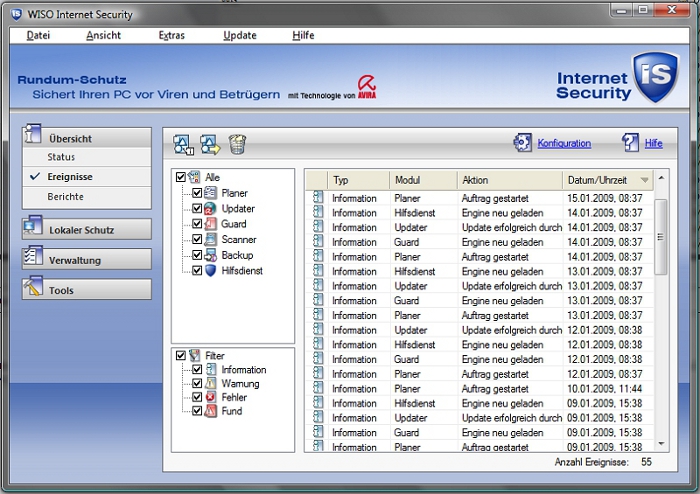The width and height of the screenshot is (700, 494).
Task: Click the second toolbar icon with arrow
Action: [210, 144]
